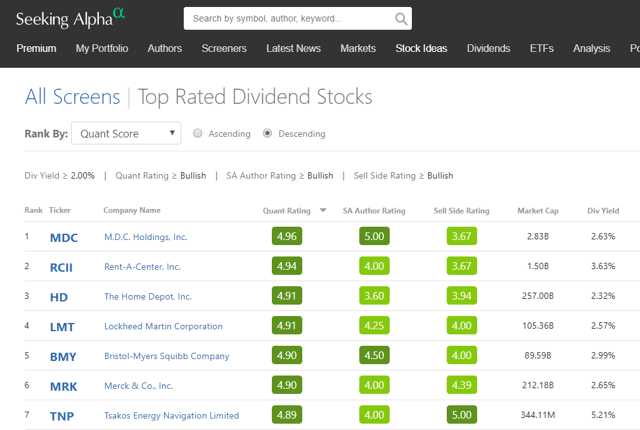The image size is (640, 430).
Task: Sort by Quant Rating column header
Action: coord(287,211)
